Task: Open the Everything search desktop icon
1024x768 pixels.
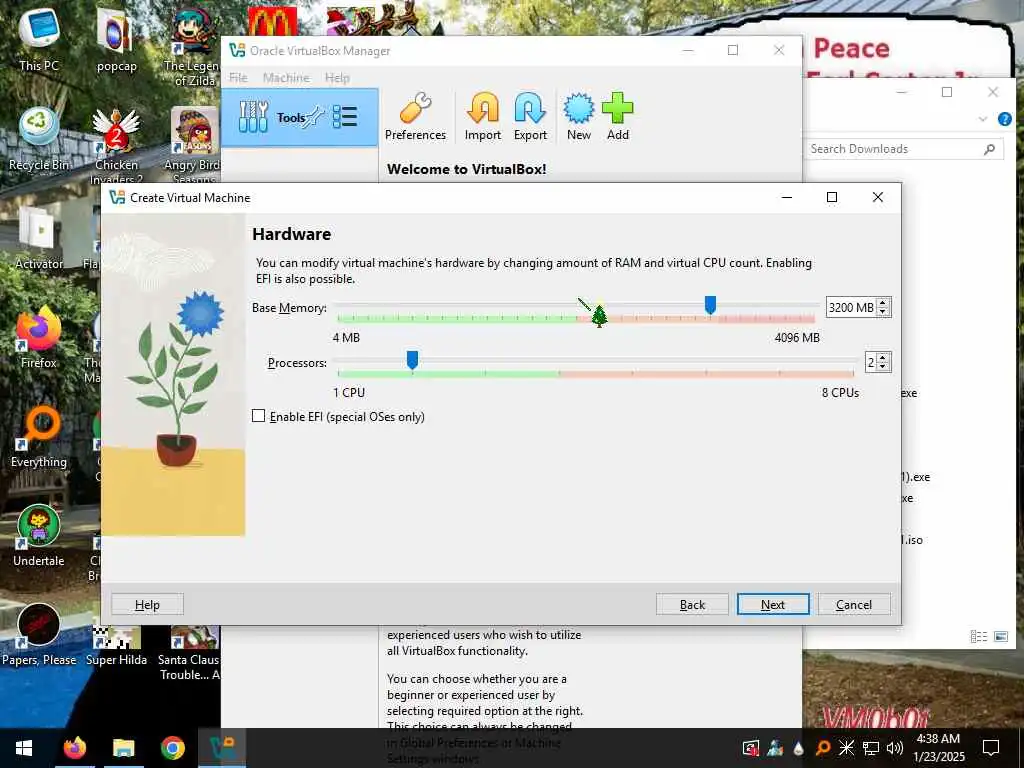Action: click(39, 438)
